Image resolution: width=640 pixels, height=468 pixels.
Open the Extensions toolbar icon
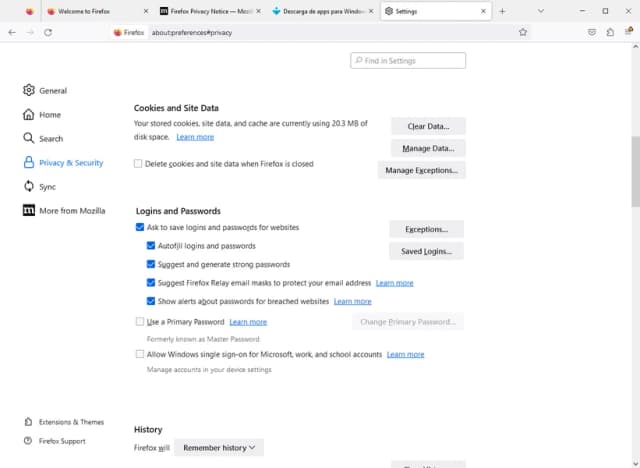610,32
